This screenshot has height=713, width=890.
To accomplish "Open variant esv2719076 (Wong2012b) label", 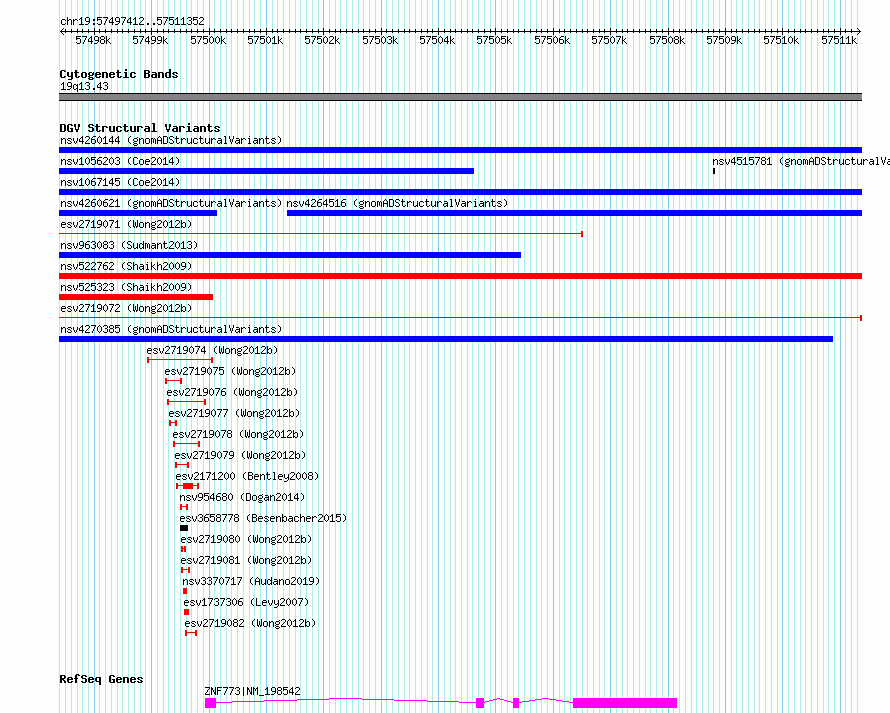I will coord(232,392).
